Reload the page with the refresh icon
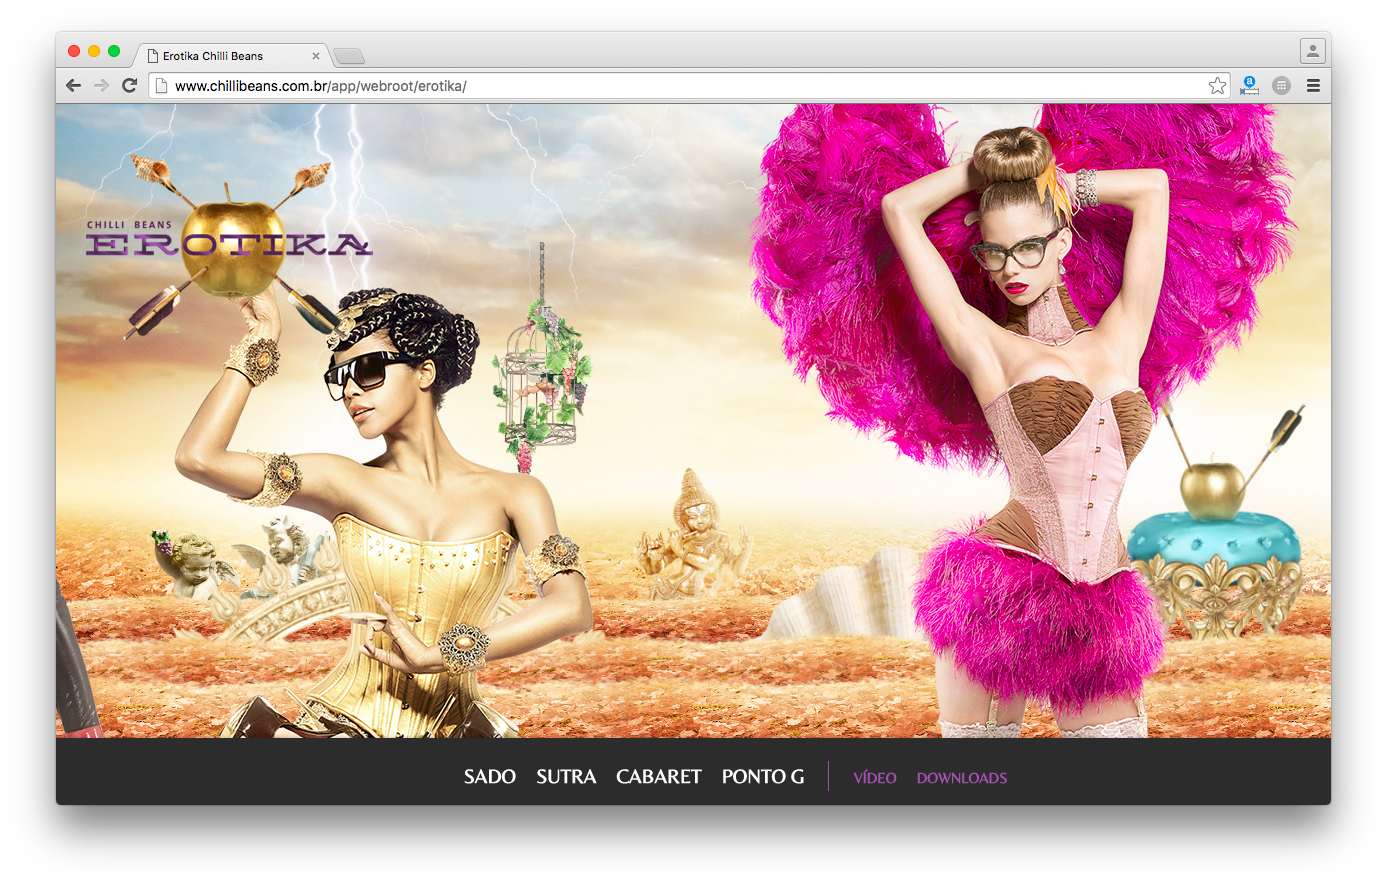This screenshot has height=885, width=1387. (129, 86)
